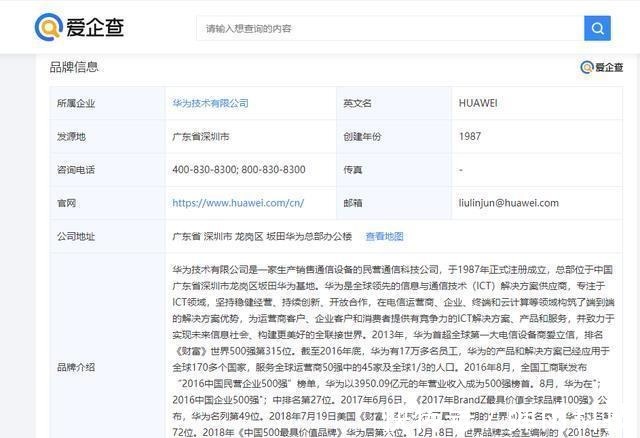The height and width of the screenshot is (438, 640).
Task: Click the fax value dash cell
Action: [537, 170]
